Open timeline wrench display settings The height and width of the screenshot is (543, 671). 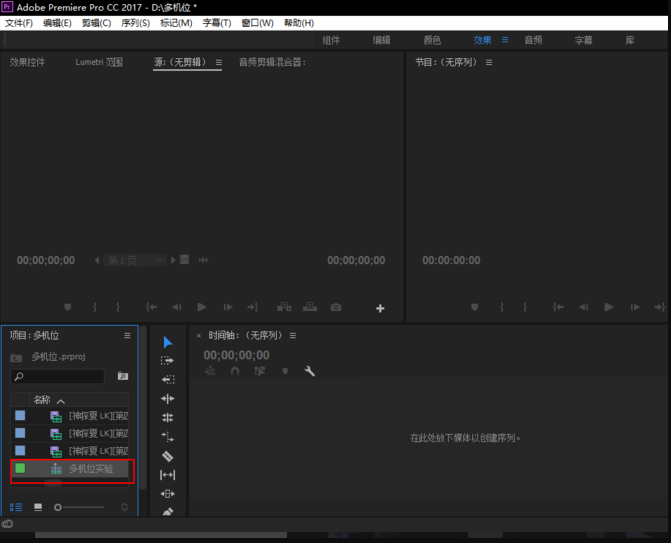[x=310, y=371]
